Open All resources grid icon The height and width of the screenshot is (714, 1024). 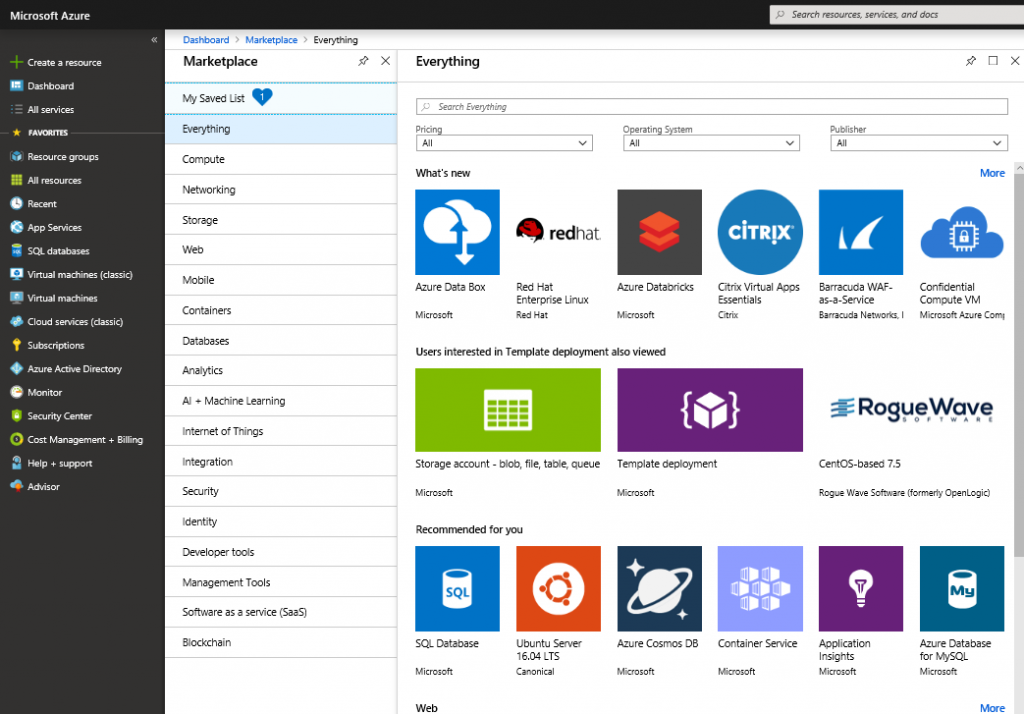pos(16,180)
